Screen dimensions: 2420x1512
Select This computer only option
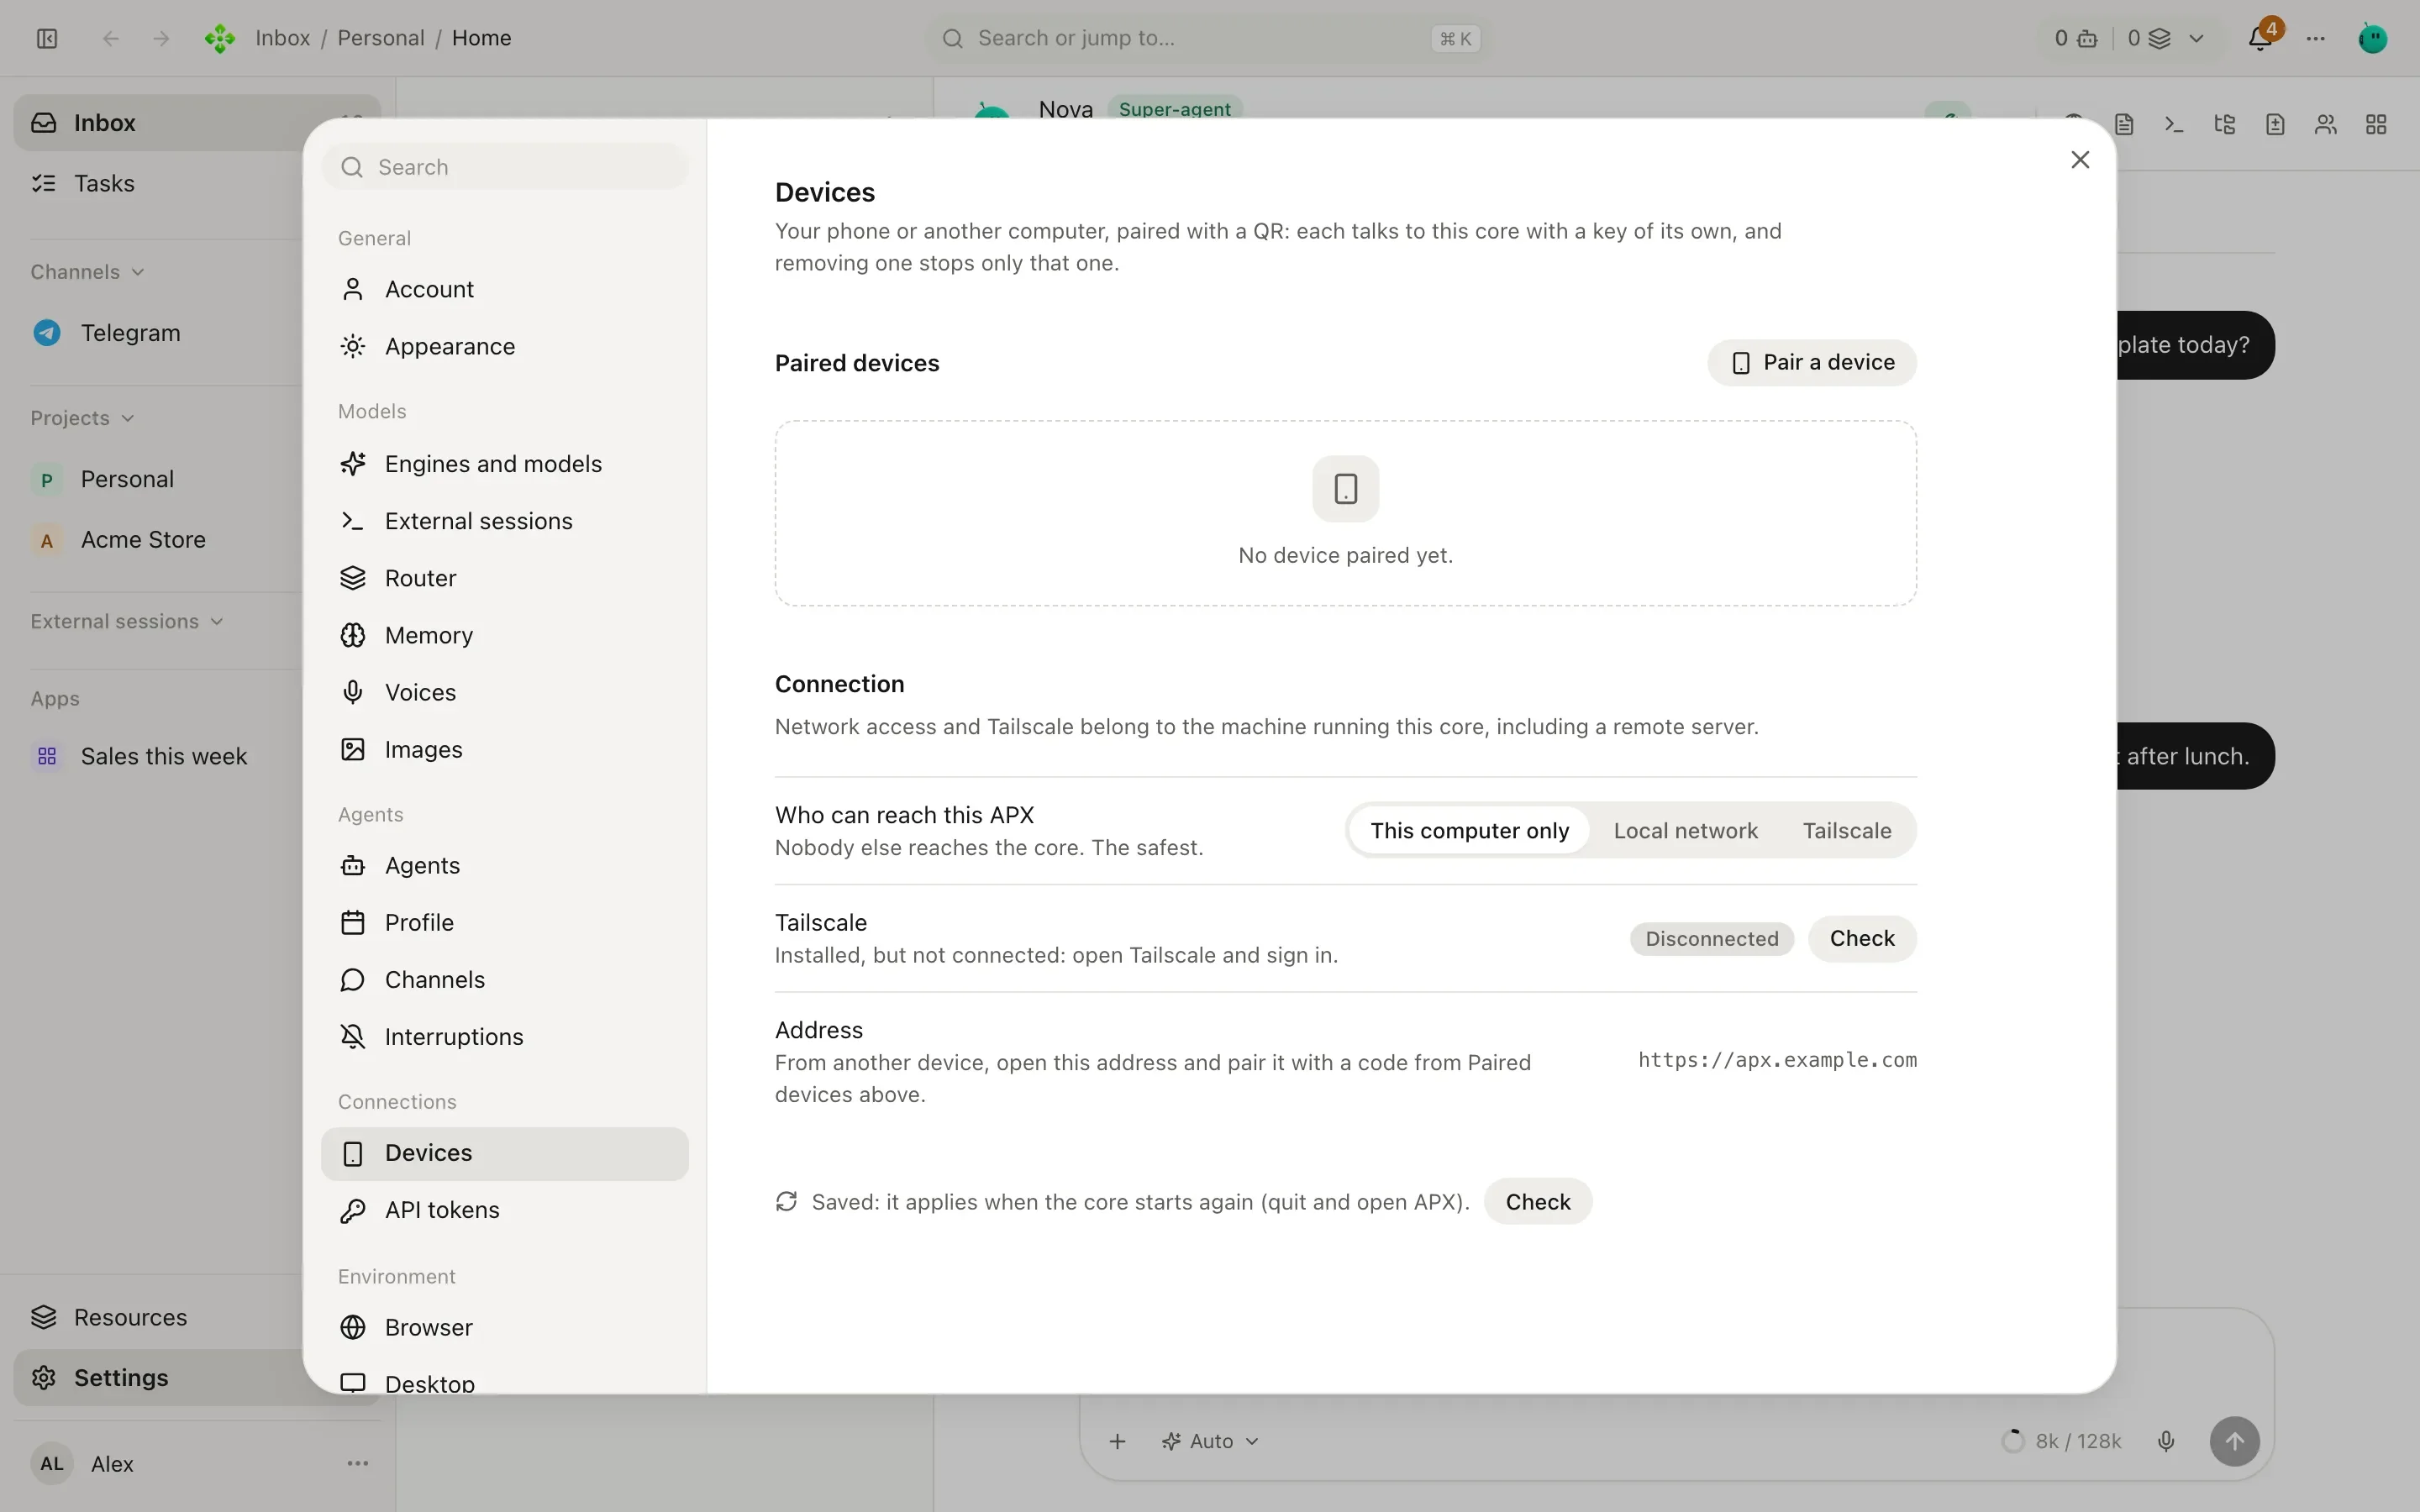tap(1469, 830)
